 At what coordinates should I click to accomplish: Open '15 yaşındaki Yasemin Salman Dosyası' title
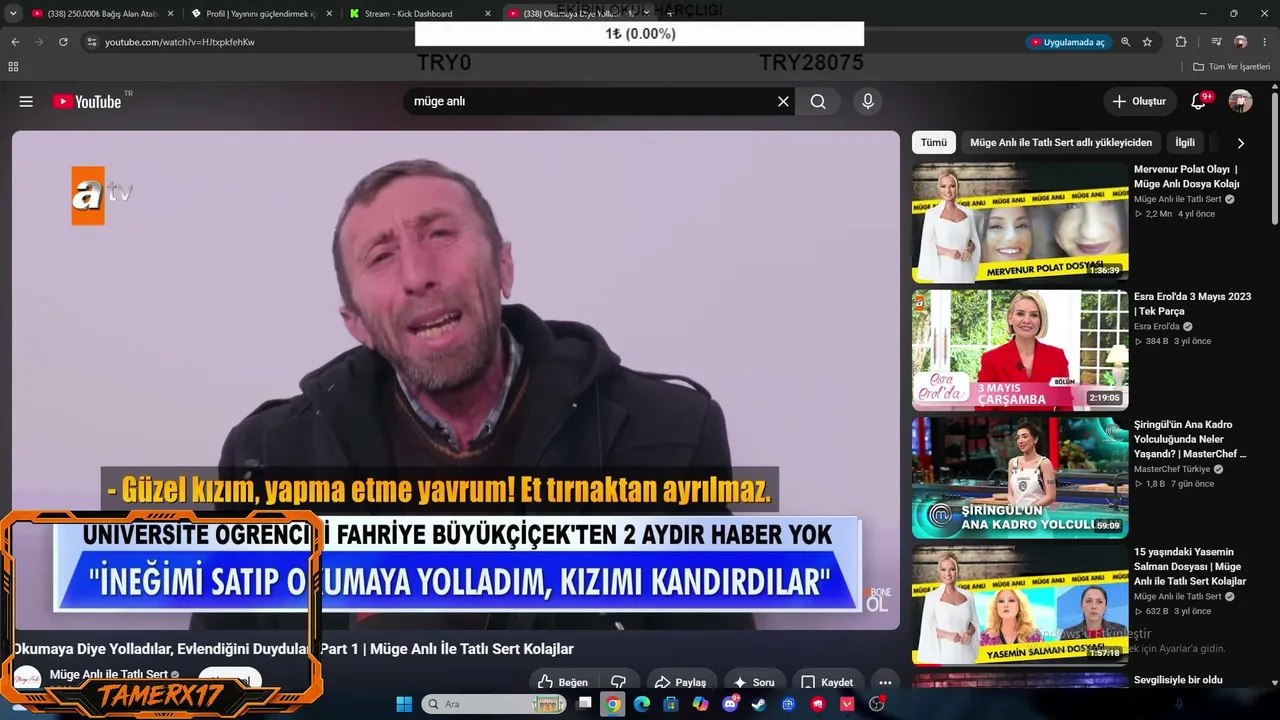click(x=1190, y=566)
